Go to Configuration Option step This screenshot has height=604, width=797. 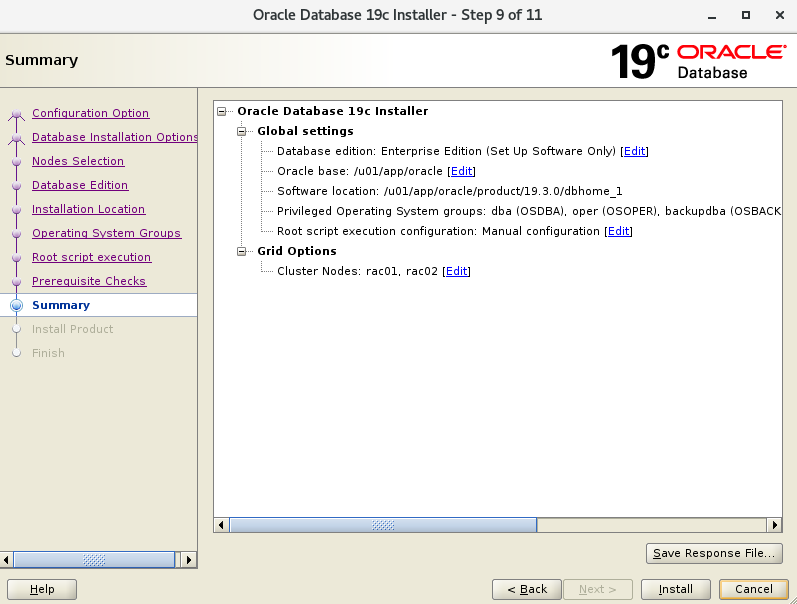point(90,113)
